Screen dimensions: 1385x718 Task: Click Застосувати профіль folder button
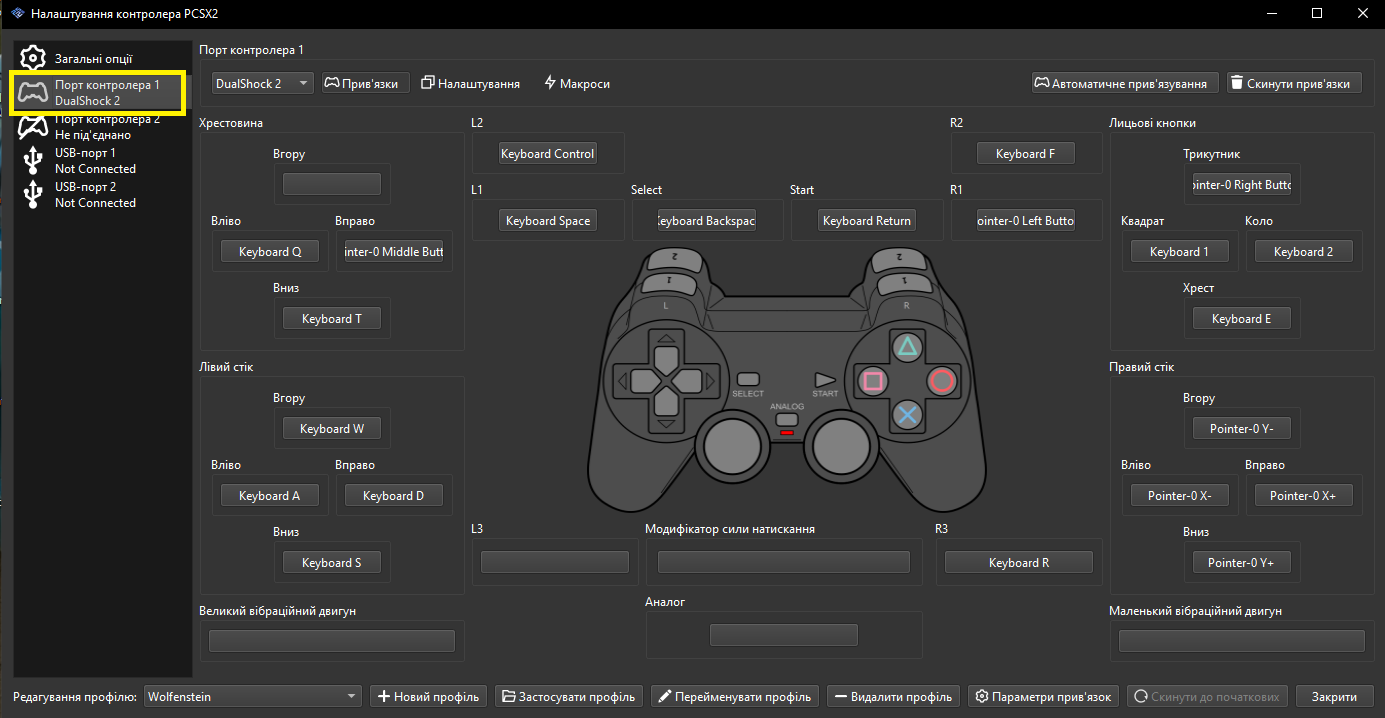[569, 696]
